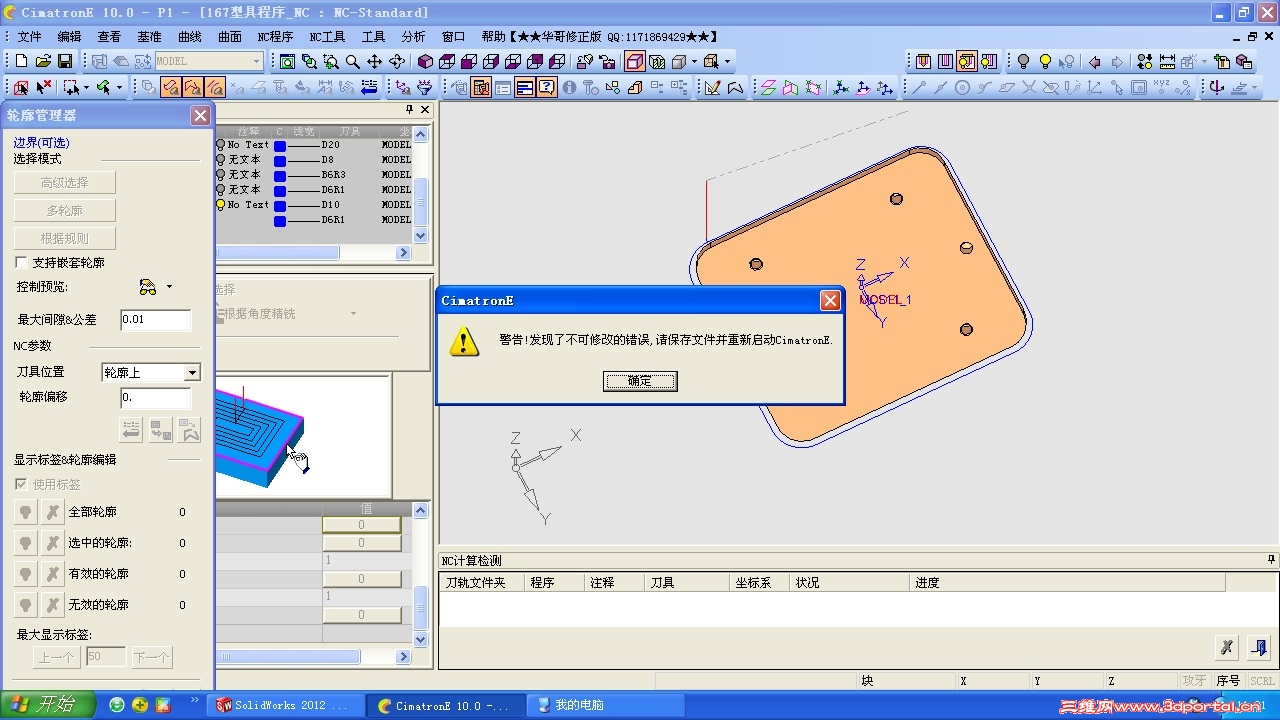Click the help question mark window icon
1280x720 pixels.
pyautogui.click(x=547, y=88)
